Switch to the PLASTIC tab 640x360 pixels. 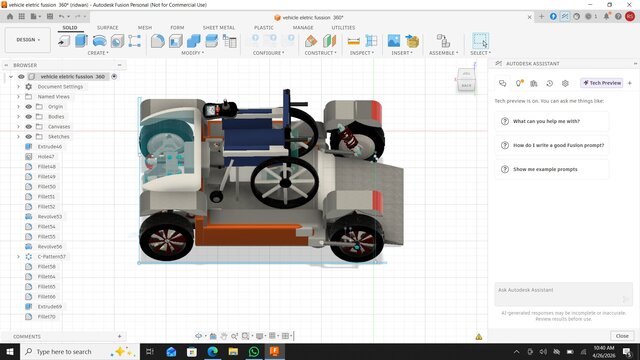pyautogui.click(x=264, y=28)
